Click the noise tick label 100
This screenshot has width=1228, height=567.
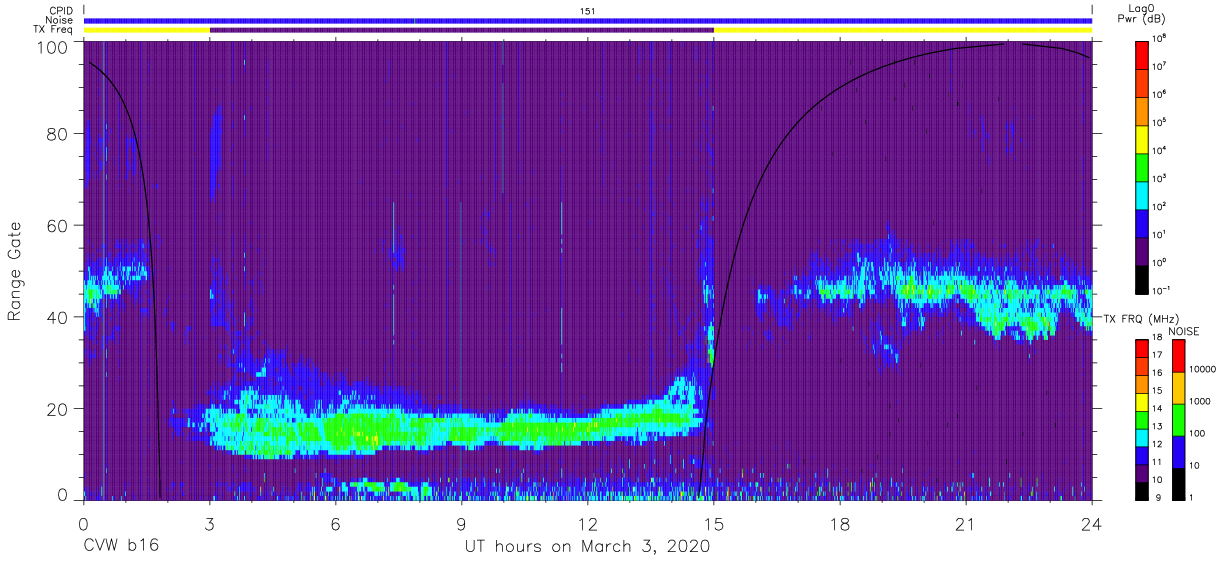pyautogui.click(x=1197, y=433)
